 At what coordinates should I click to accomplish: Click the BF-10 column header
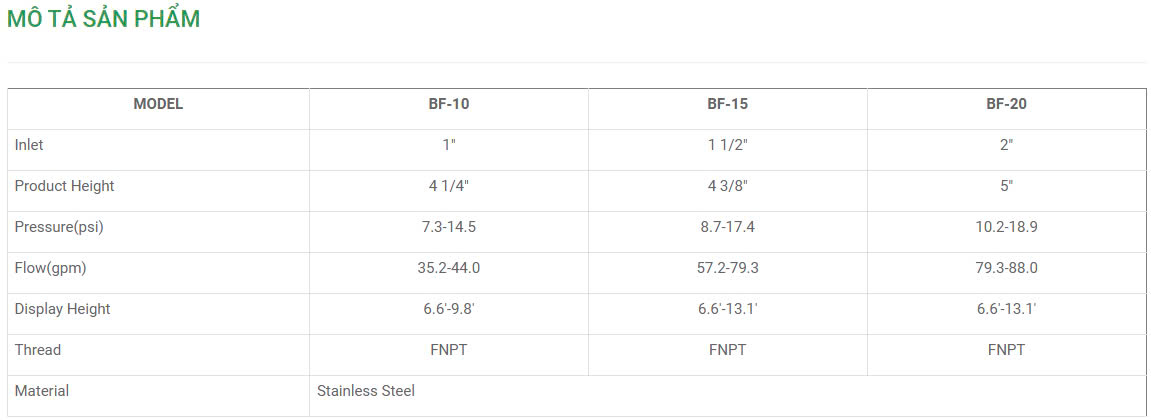click(449, 104)
